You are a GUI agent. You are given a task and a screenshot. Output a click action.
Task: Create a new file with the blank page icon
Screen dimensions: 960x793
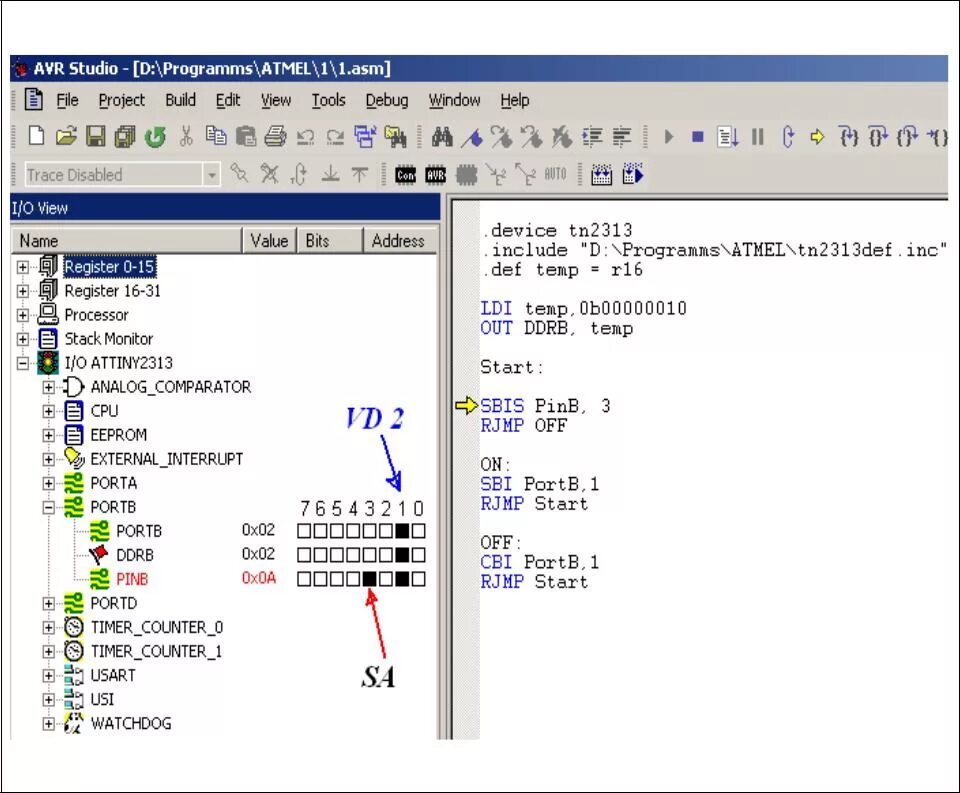36,136
